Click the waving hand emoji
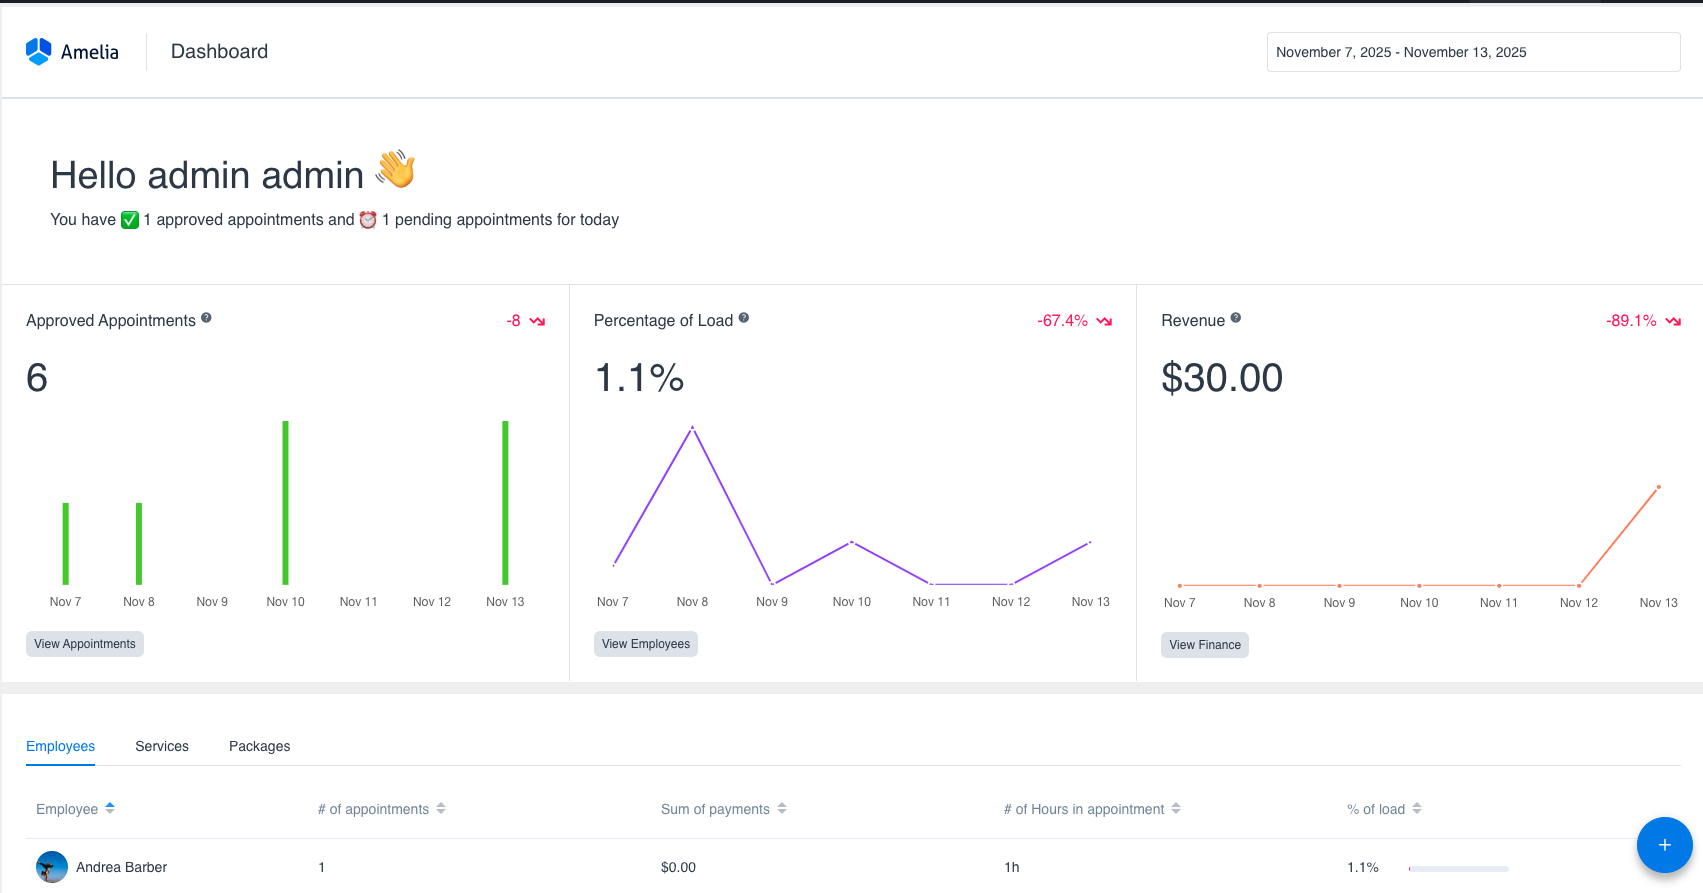 [x=396, y=169]
